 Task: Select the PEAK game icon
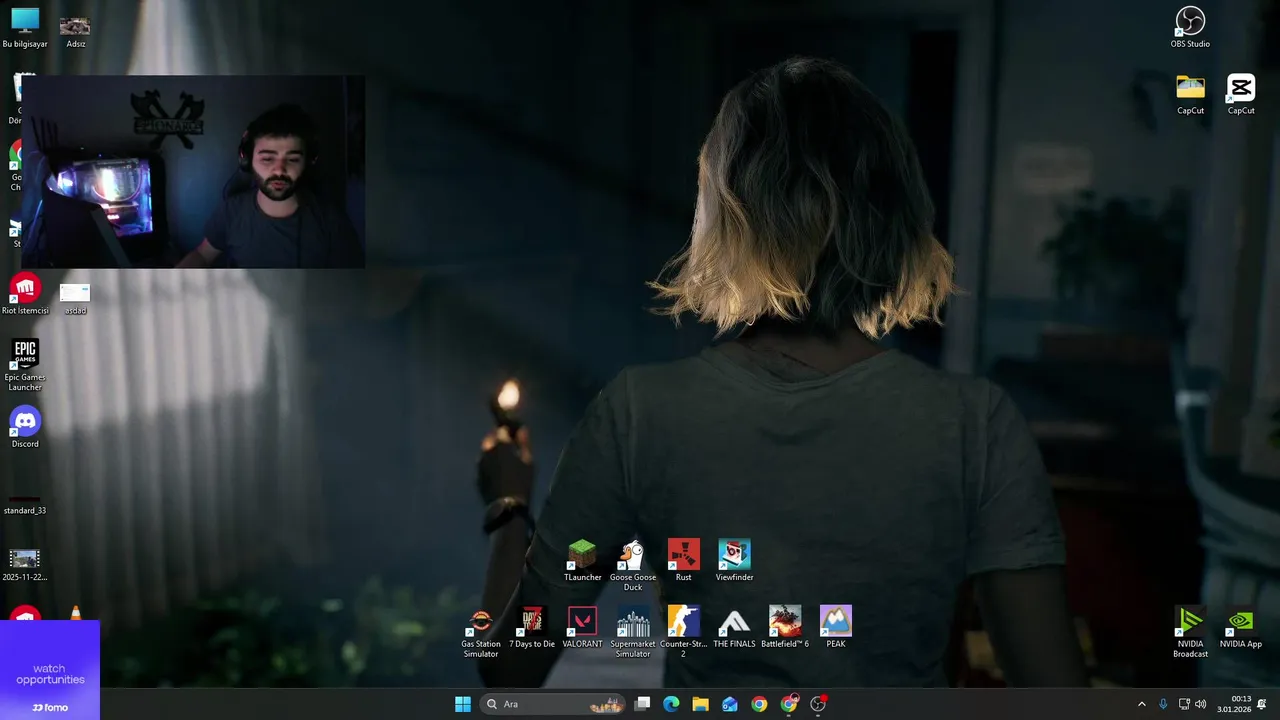pyautogui.click(x=836, y=628)
